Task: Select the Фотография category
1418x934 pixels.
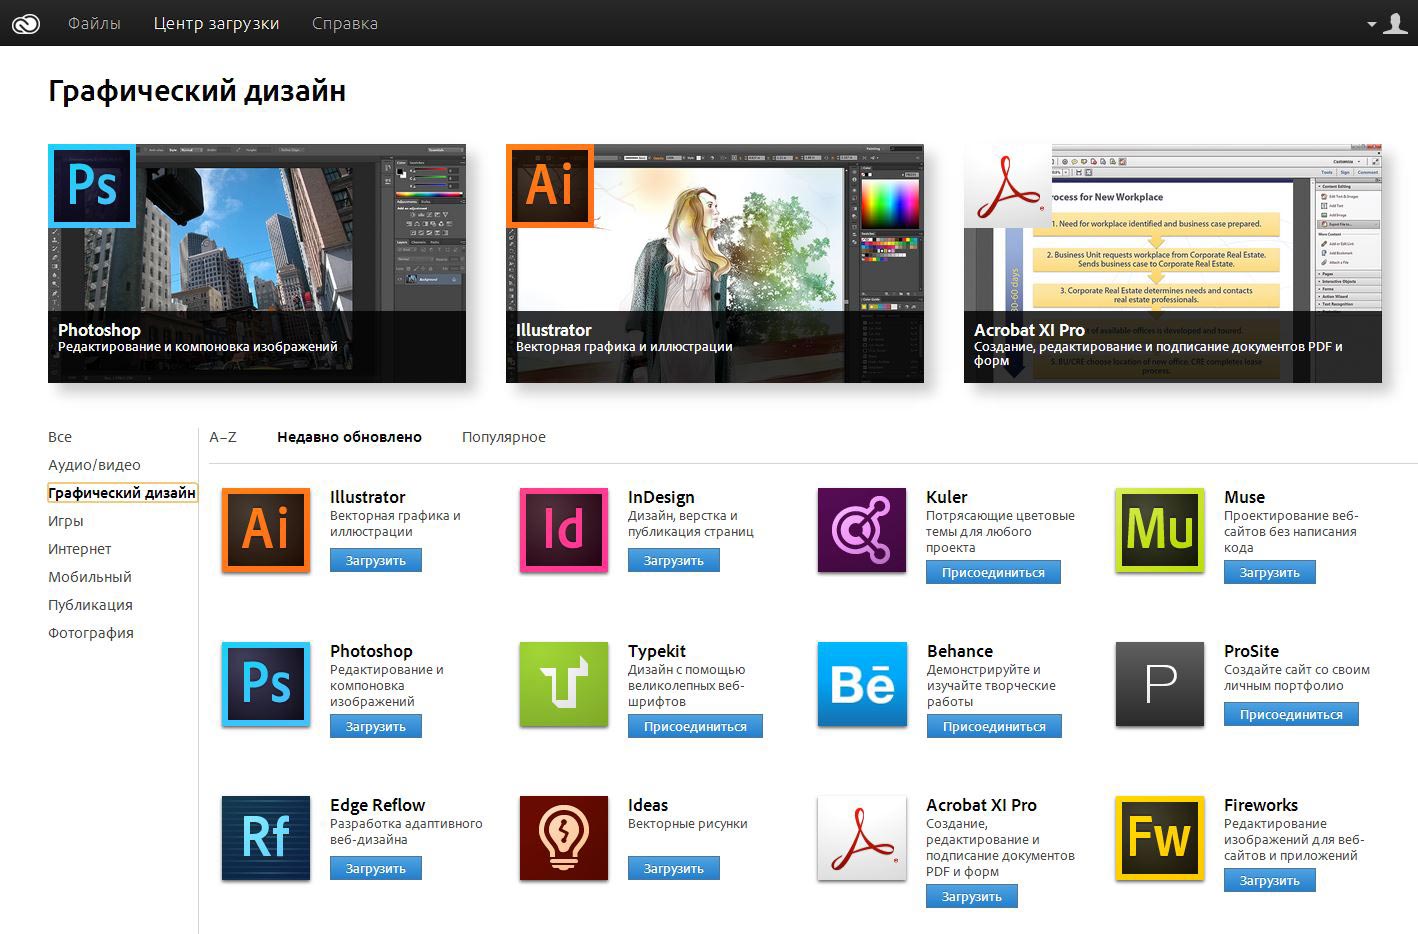Action: [91, 633]
